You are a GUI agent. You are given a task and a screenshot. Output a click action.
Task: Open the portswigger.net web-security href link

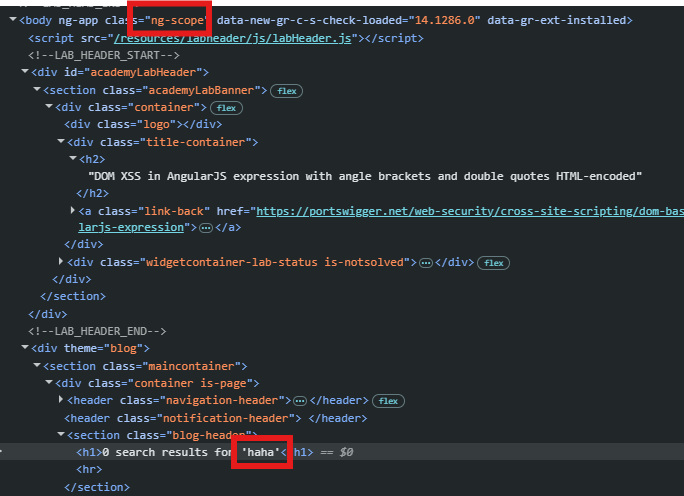point(470,211)
